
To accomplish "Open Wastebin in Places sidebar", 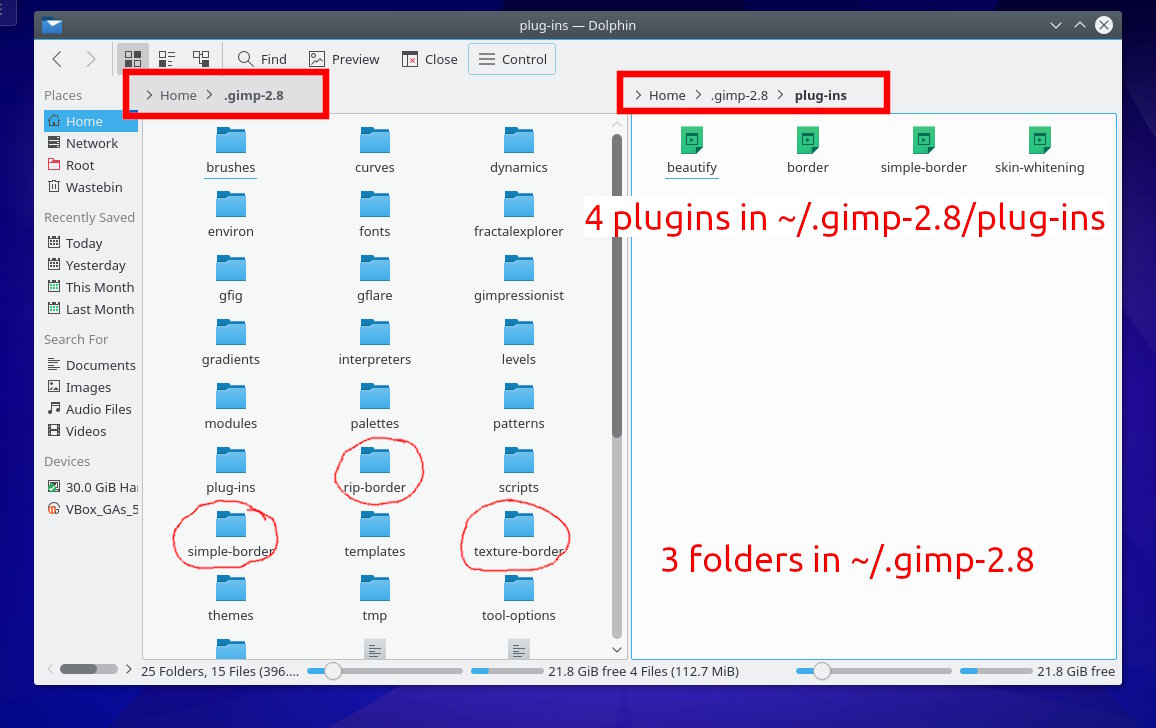I will click(91, 187).
